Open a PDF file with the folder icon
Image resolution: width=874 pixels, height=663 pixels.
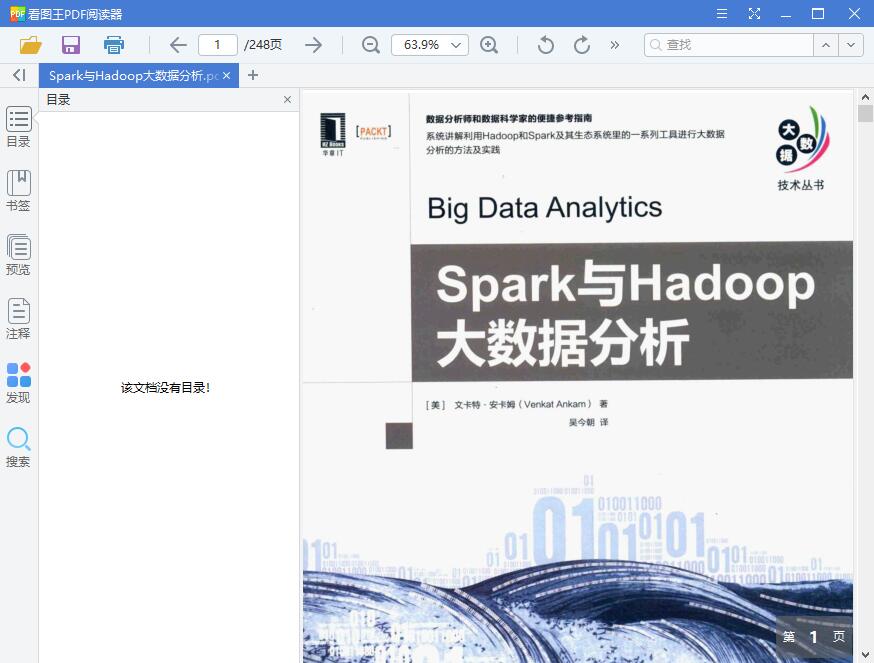click(29, 45)
